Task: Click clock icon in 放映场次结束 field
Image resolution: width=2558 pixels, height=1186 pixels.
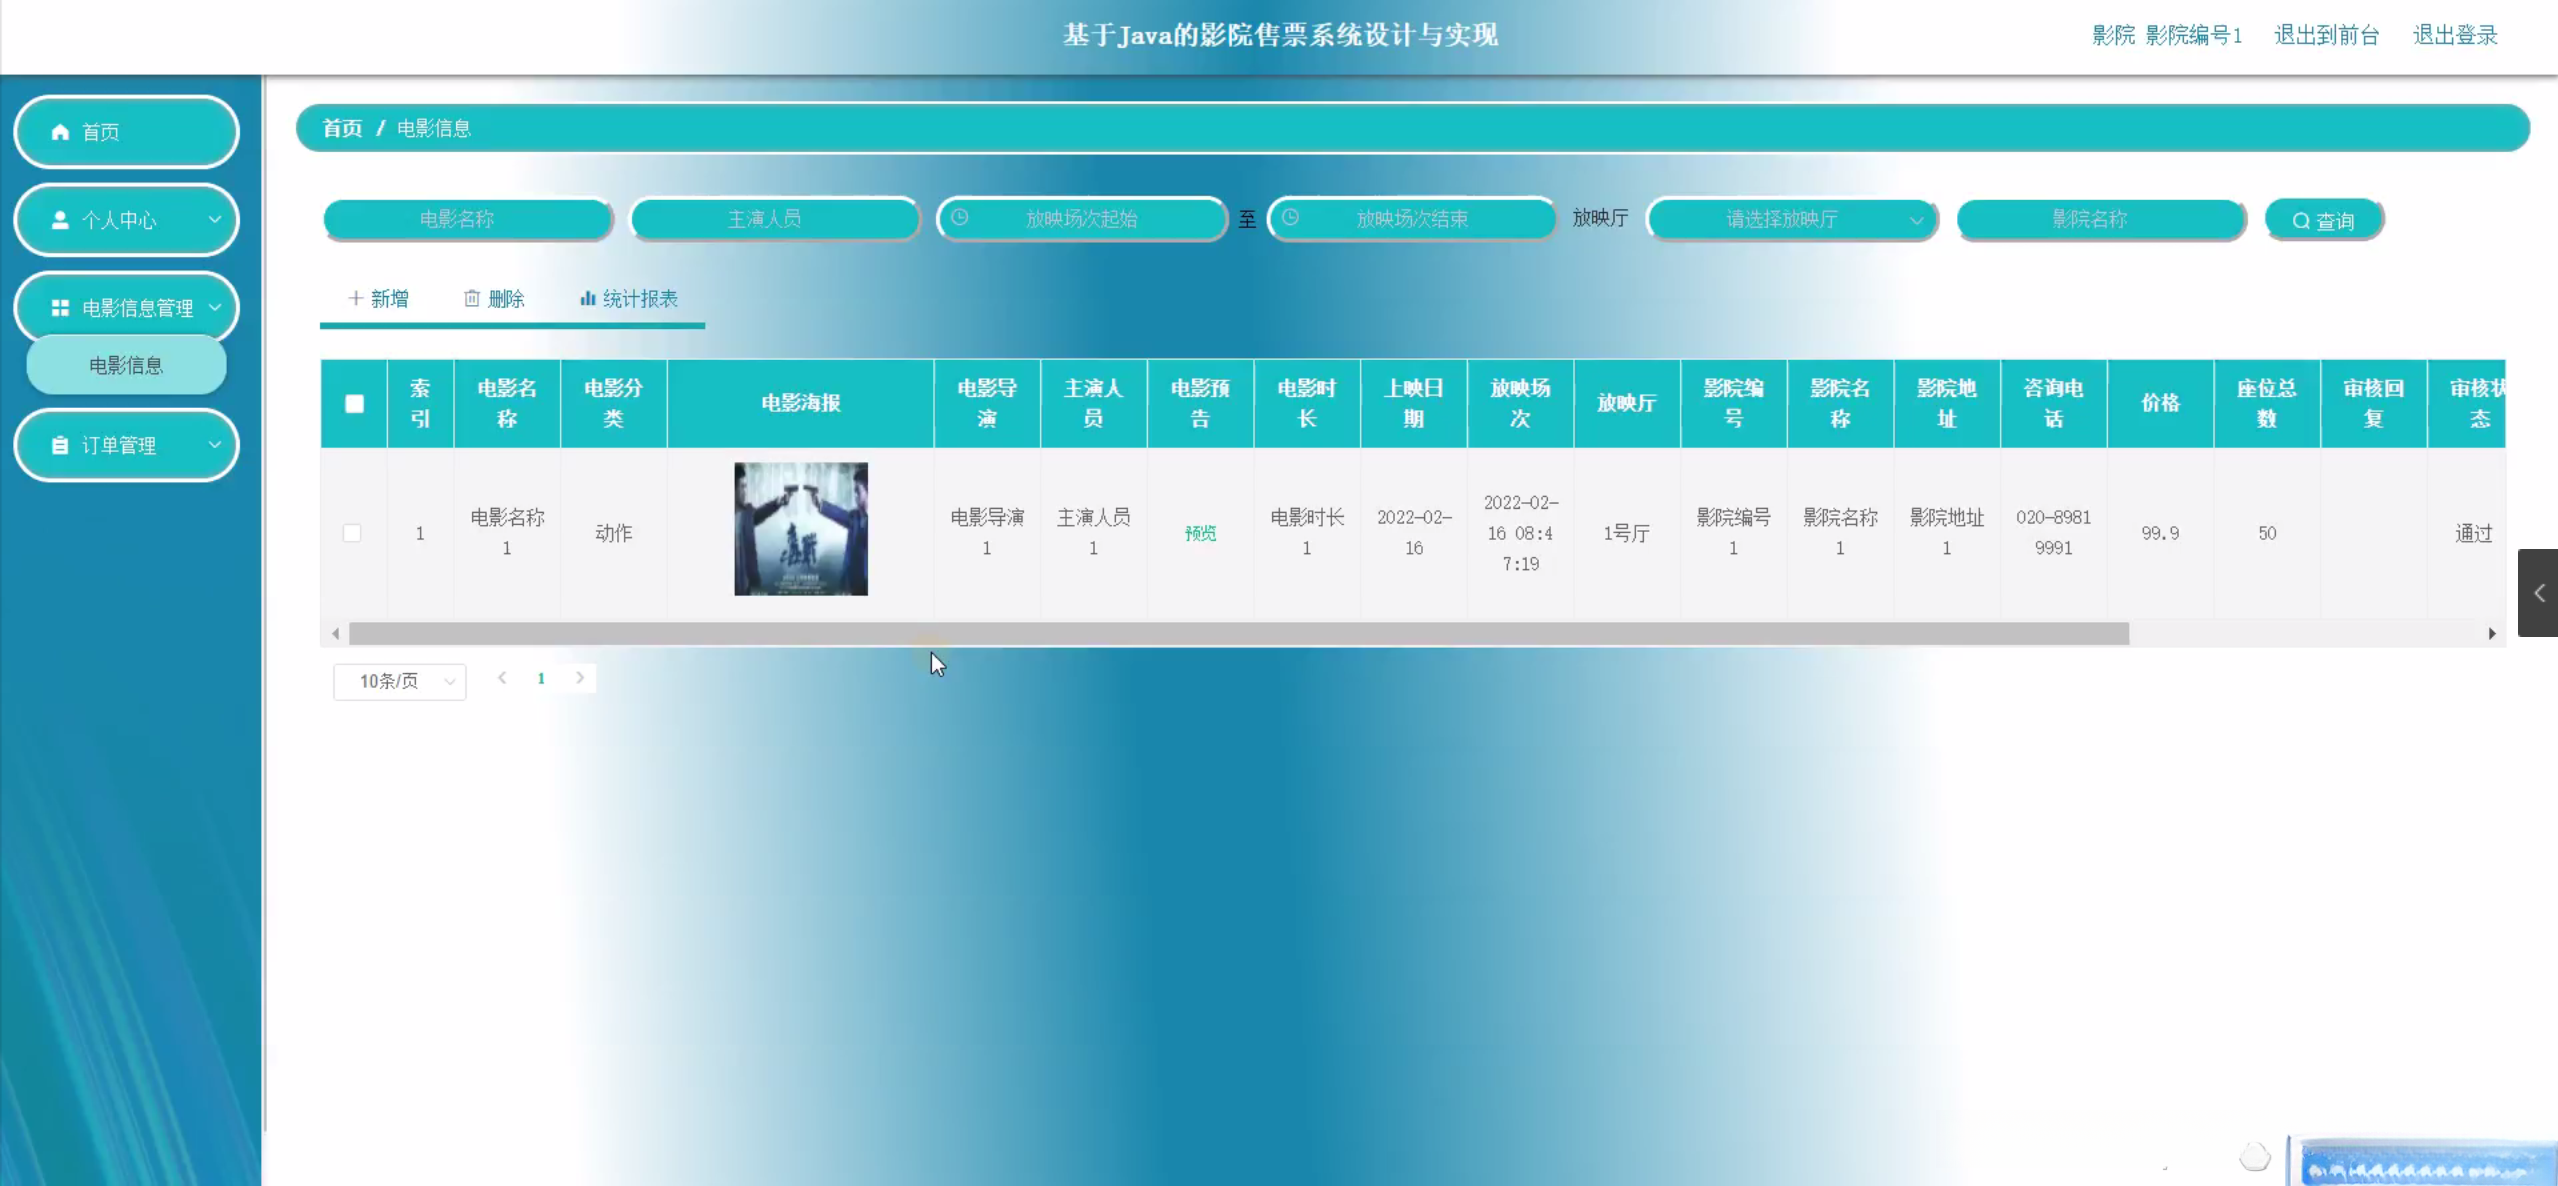Action: [1290, 217]
